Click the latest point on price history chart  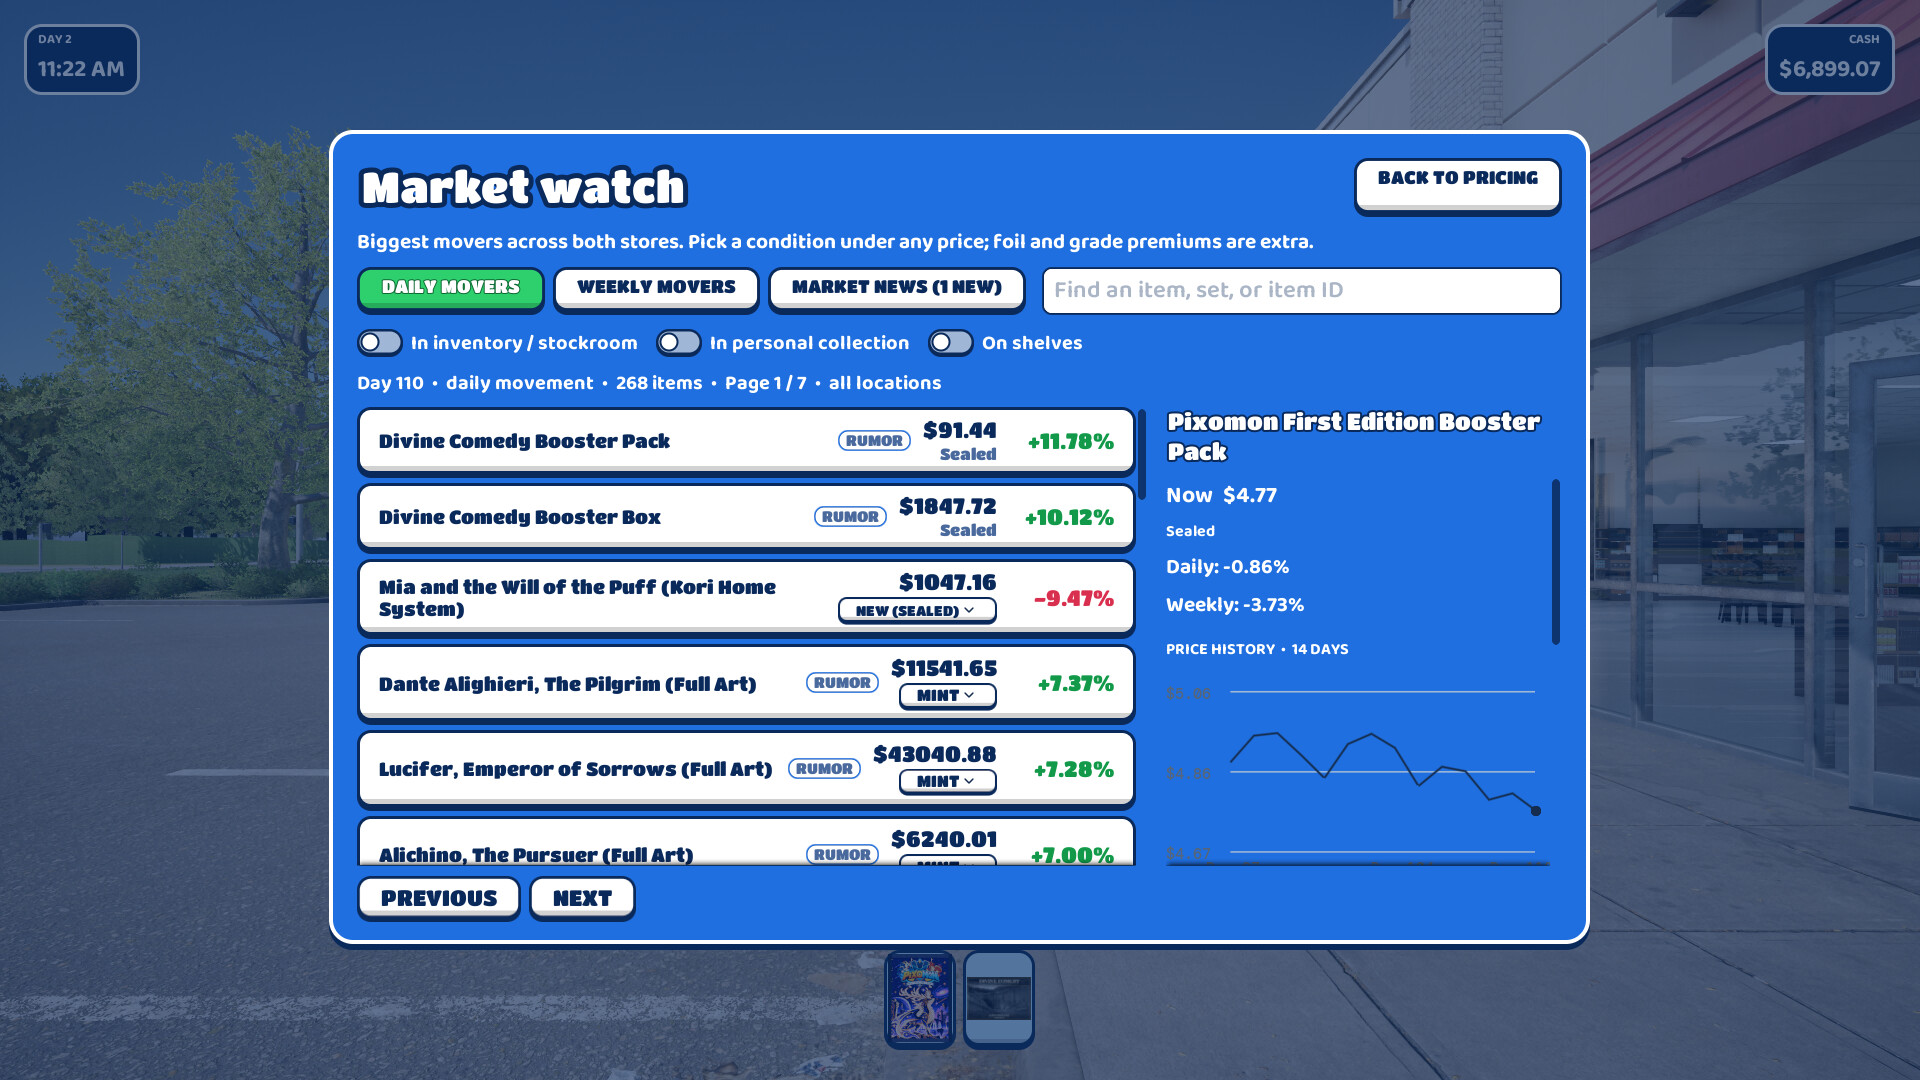[x=1536, y=811]
